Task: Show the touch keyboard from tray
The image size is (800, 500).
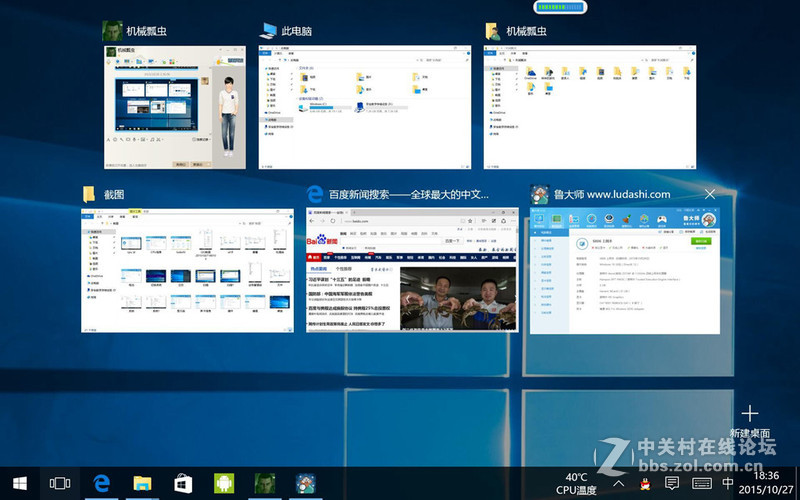Action: click(x=702, y=483)
